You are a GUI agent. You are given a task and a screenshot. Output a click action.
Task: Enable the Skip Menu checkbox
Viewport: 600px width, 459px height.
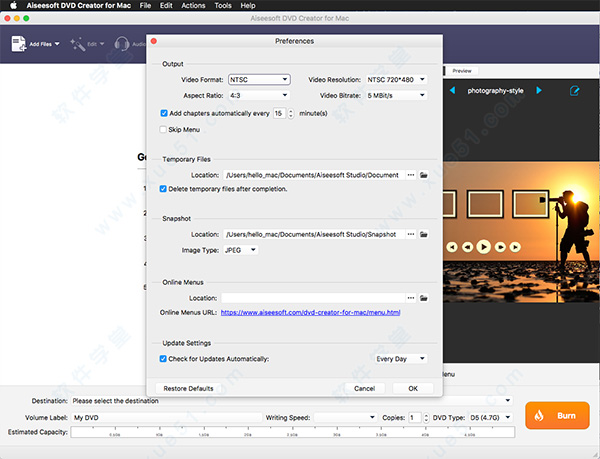[x=163, y=129]
